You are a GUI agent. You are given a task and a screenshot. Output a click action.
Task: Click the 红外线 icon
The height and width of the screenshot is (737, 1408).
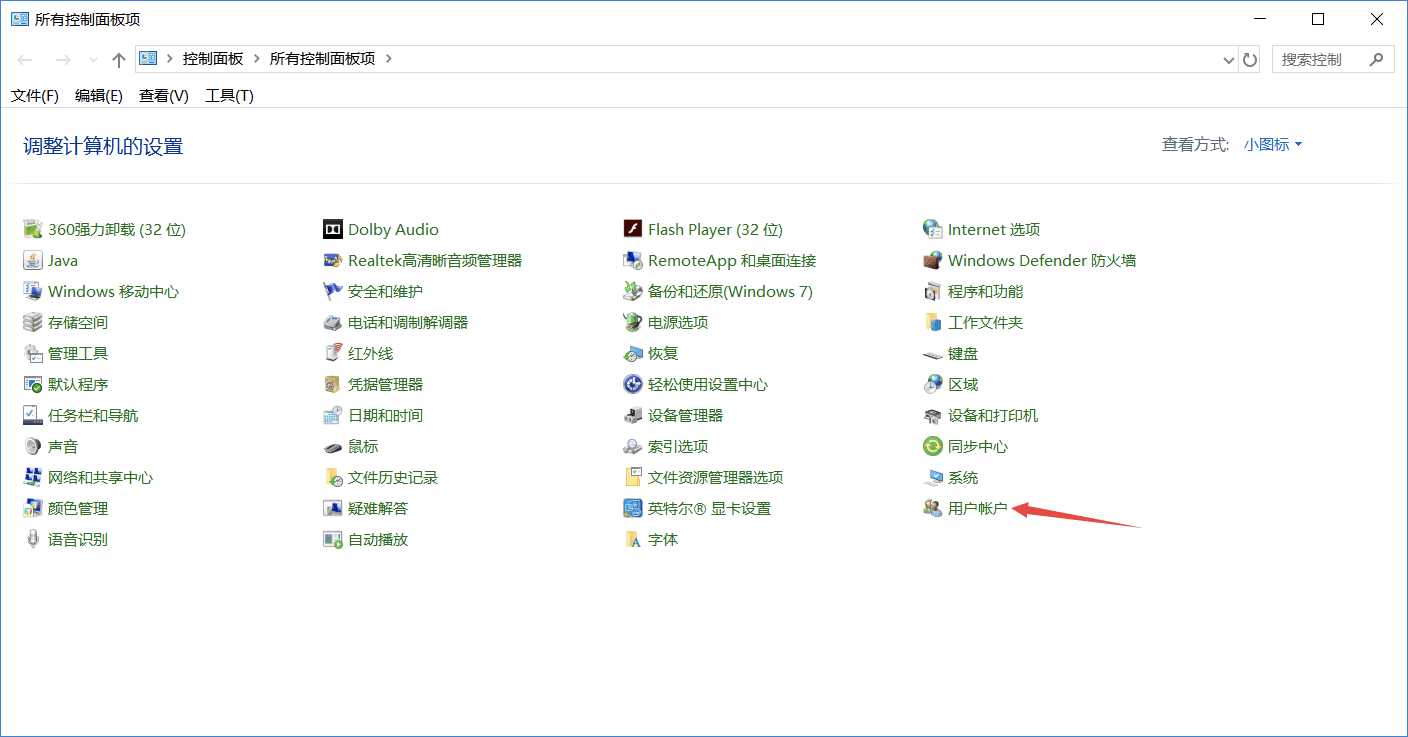pyautogui.click(x=333, y=353)
